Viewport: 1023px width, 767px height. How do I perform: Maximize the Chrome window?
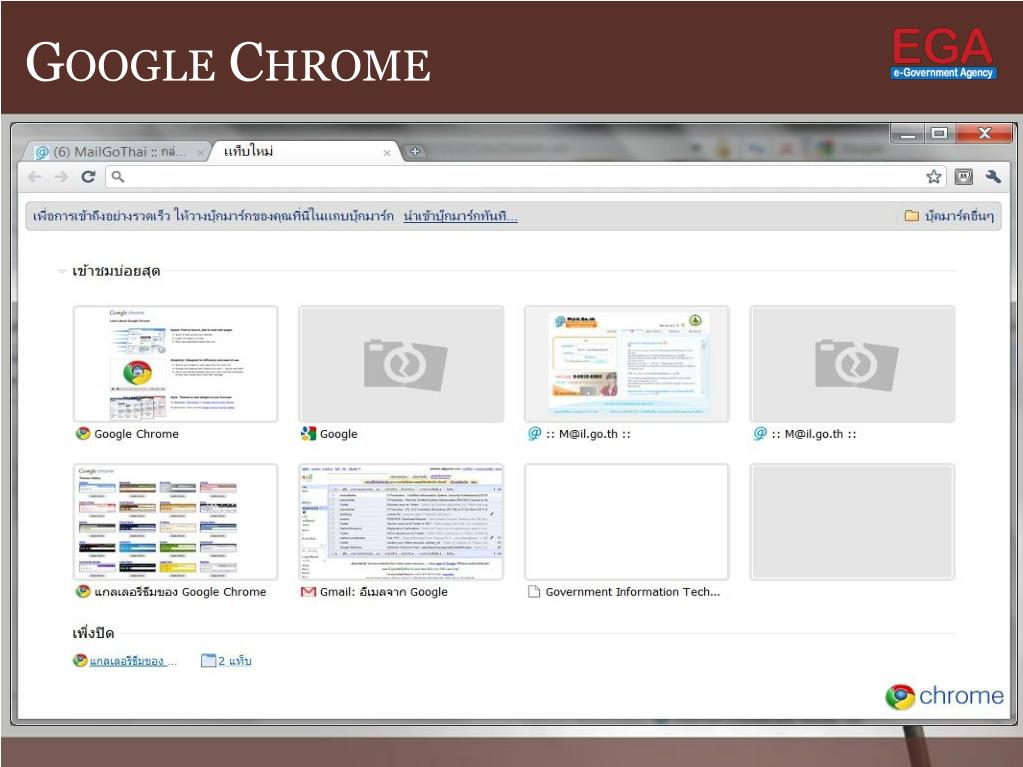click(939, 133)
